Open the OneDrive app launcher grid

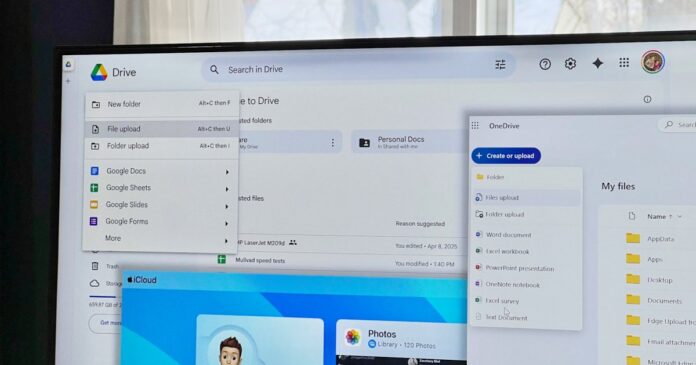click(x=475, y=126)
